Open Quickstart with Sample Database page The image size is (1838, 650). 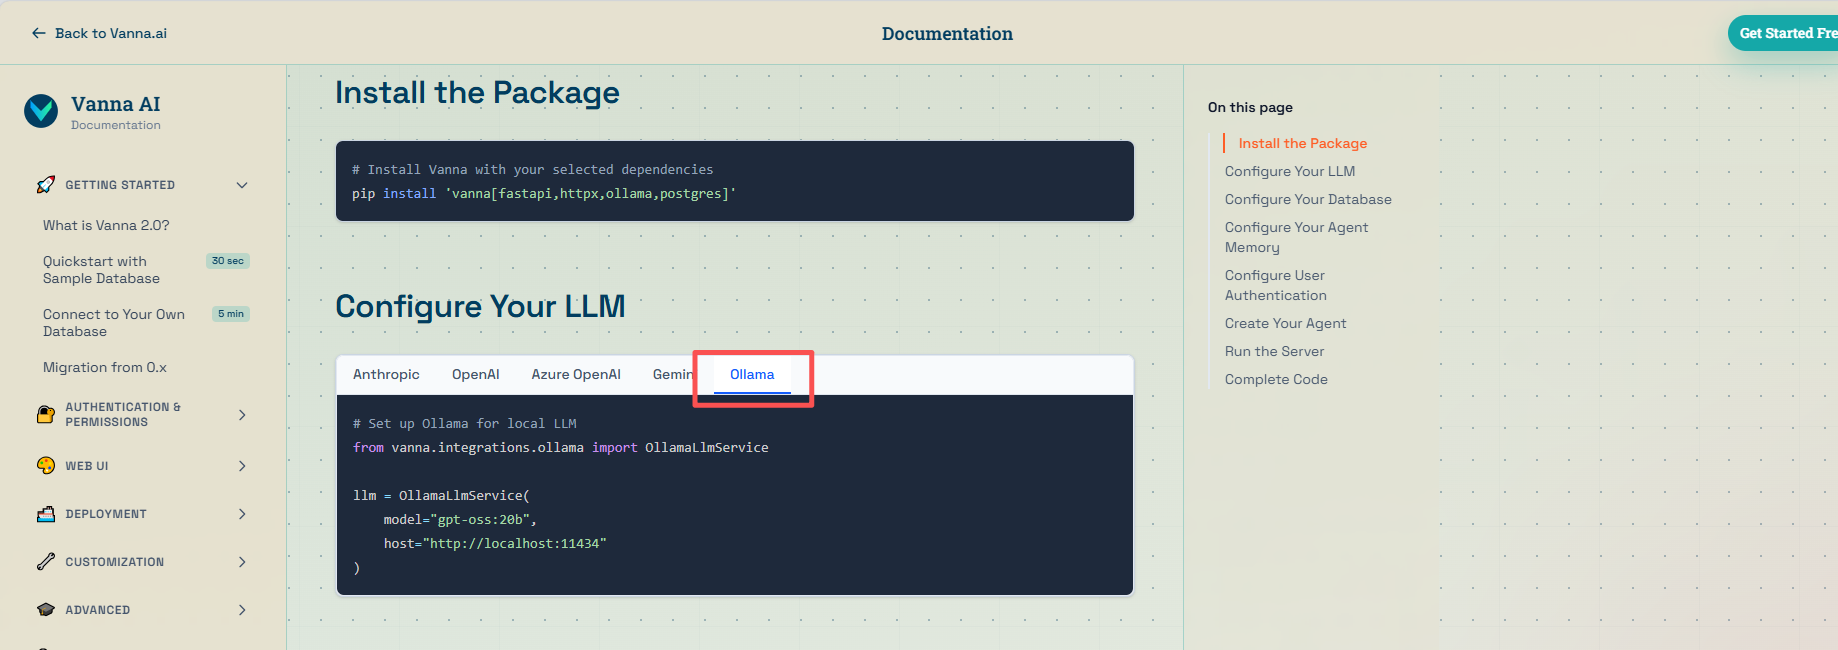101,270
